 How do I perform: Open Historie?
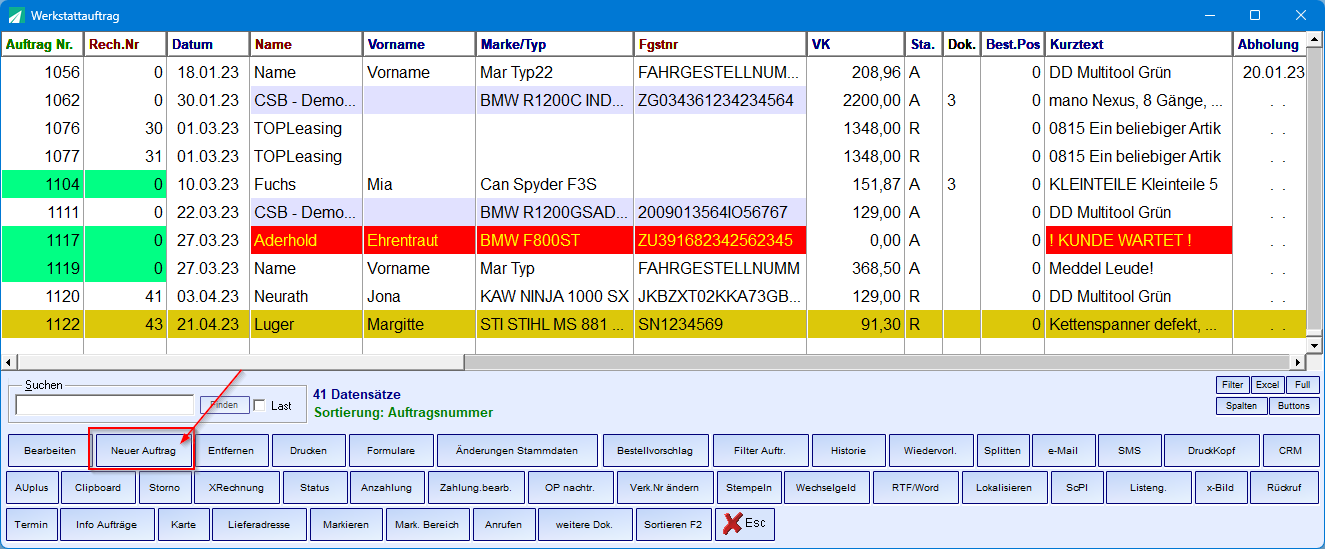(x=848, y=451)
